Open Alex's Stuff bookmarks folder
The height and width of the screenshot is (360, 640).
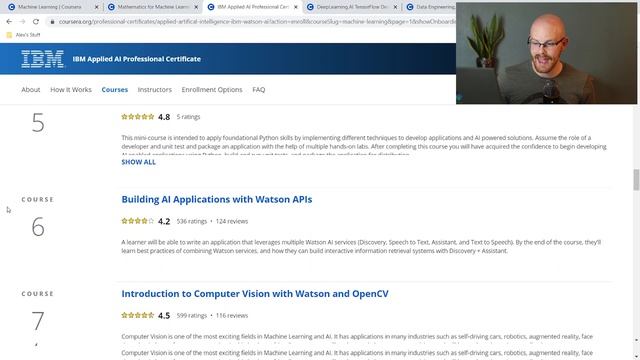tap(23, 35)
